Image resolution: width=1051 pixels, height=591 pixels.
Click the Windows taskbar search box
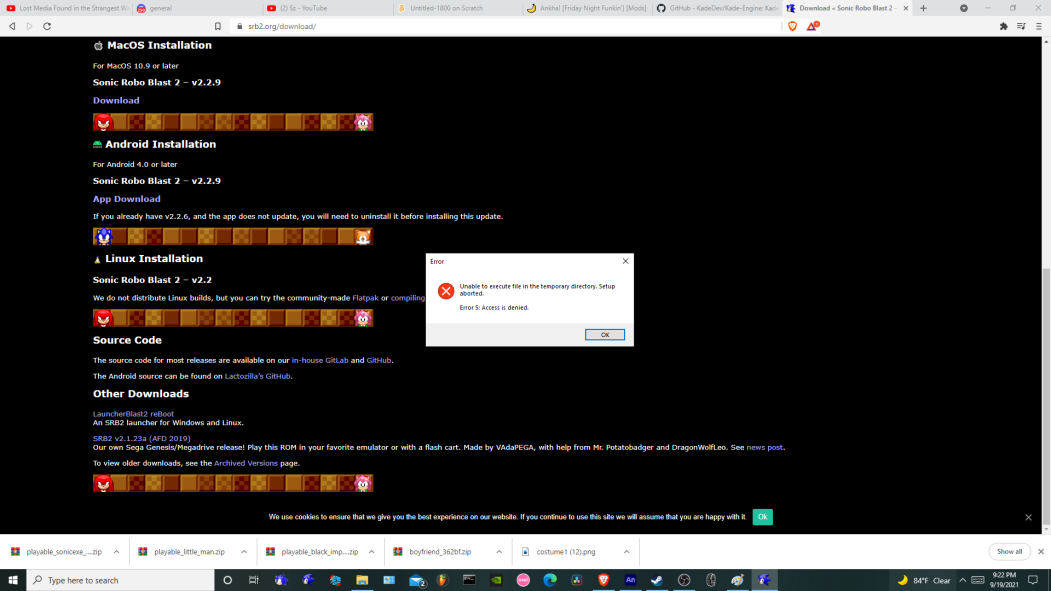120,580
